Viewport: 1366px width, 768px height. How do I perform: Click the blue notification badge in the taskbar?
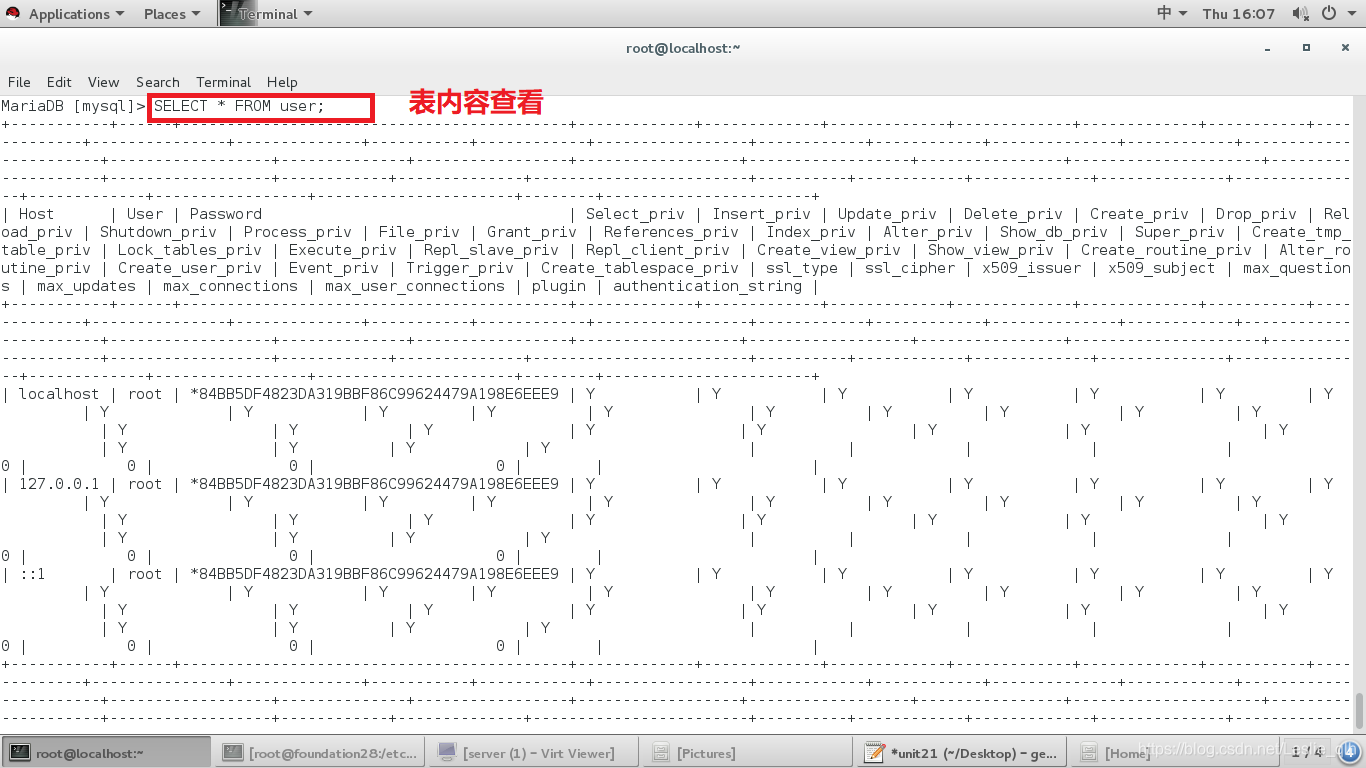[1347, 751]
